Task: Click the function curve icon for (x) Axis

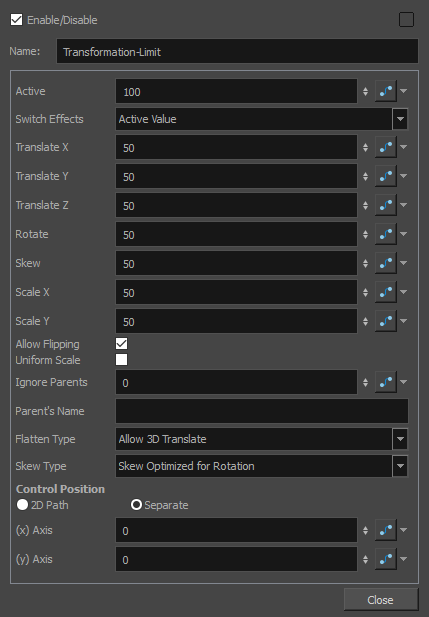Action: (x=386, y=530)
